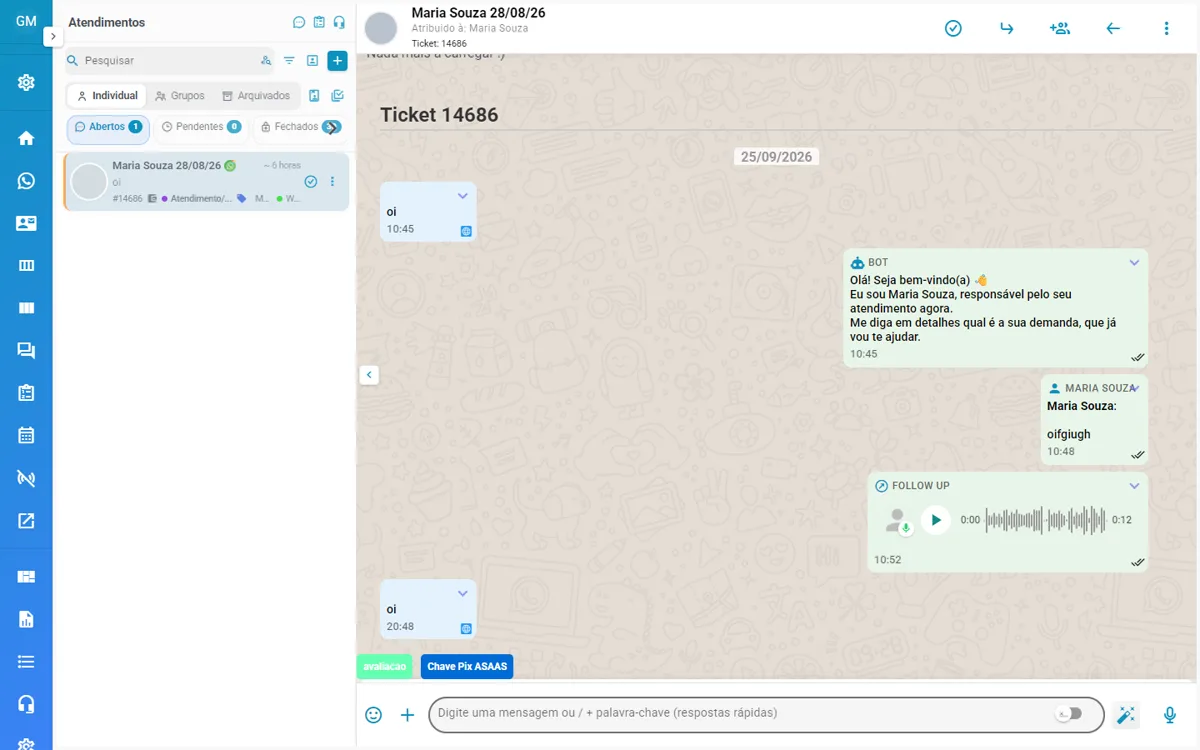
Task: Click the user search icon in search bar
Action: (x=266, y=61)
